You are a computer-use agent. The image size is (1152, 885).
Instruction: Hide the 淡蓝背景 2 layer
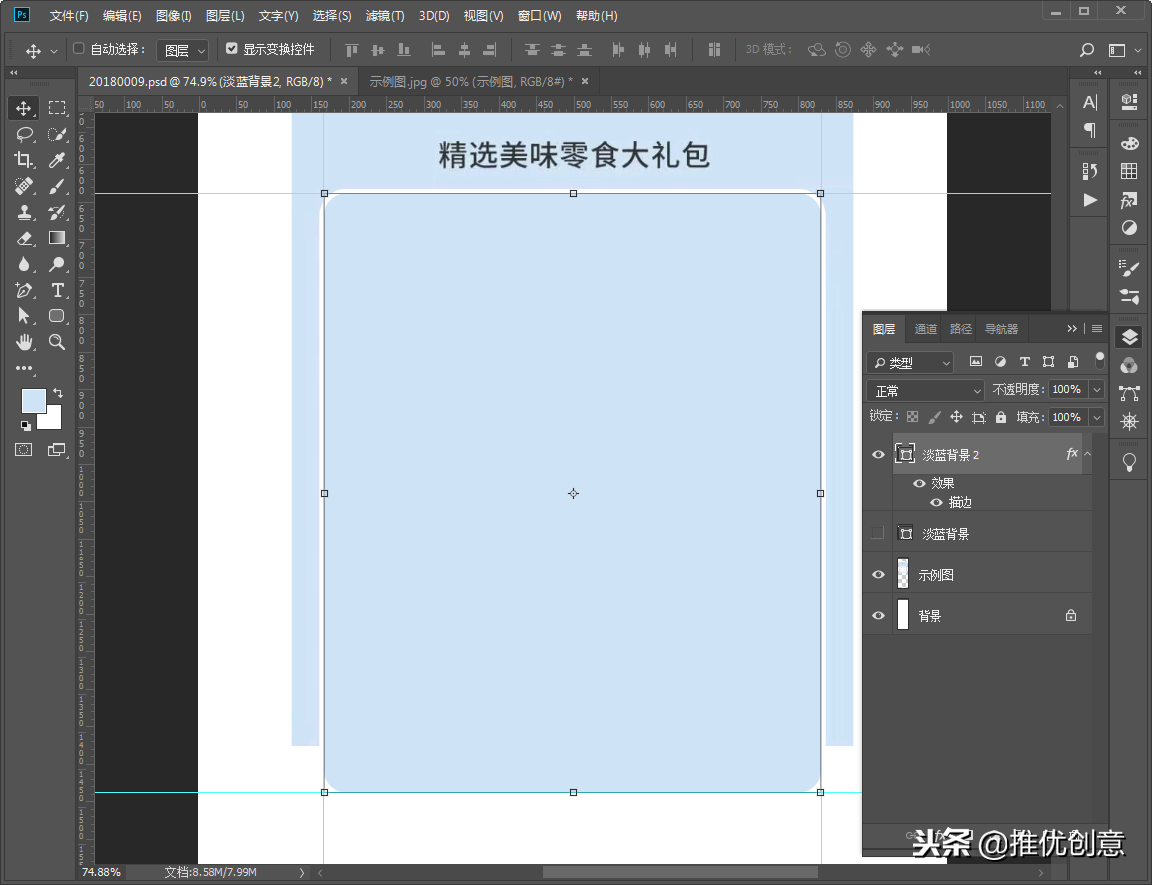click(x=878, y=455)
